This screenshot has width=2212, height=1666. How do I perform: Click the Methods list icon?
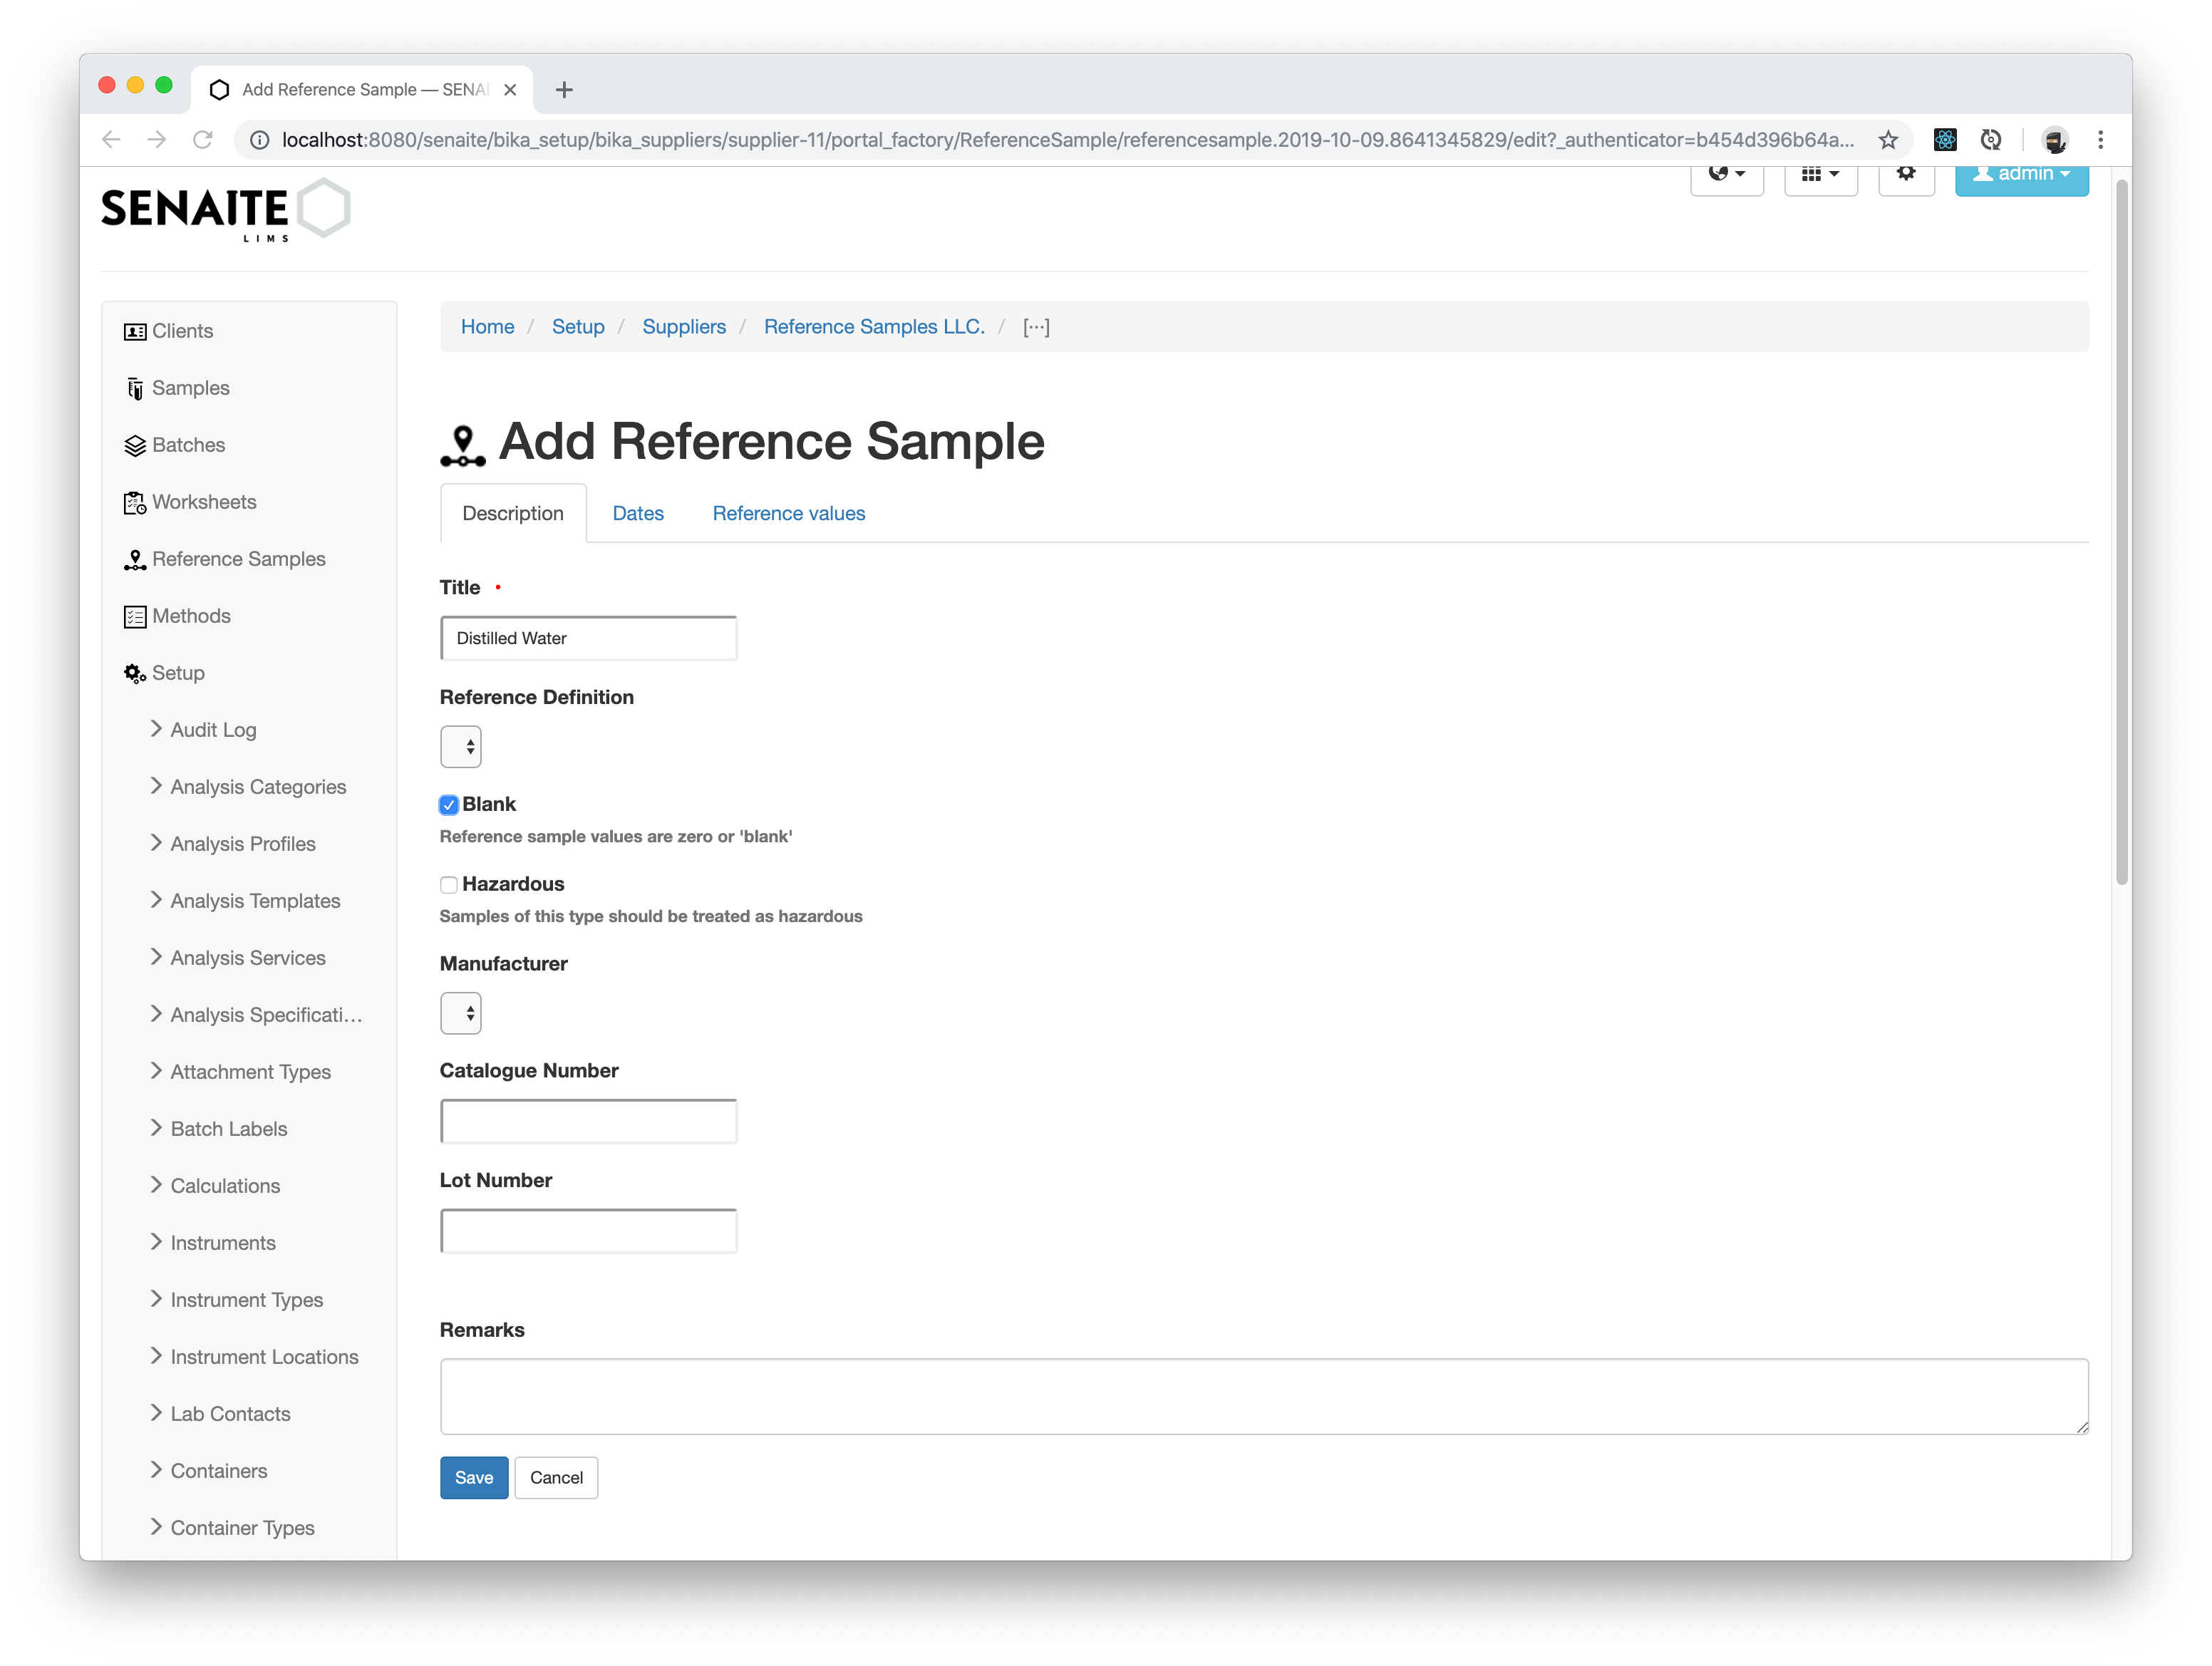point(135,617)
